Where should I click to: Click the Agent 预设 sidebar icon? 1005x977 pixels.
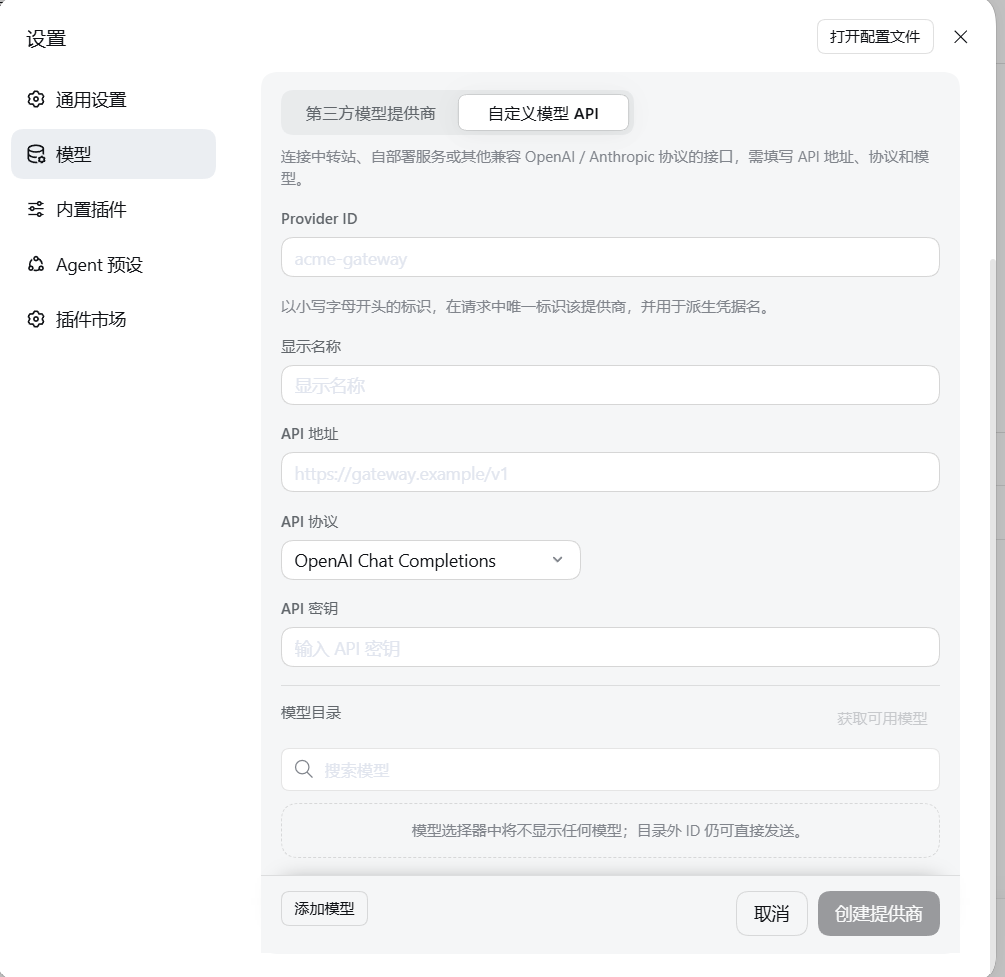(x=36, y=264)
